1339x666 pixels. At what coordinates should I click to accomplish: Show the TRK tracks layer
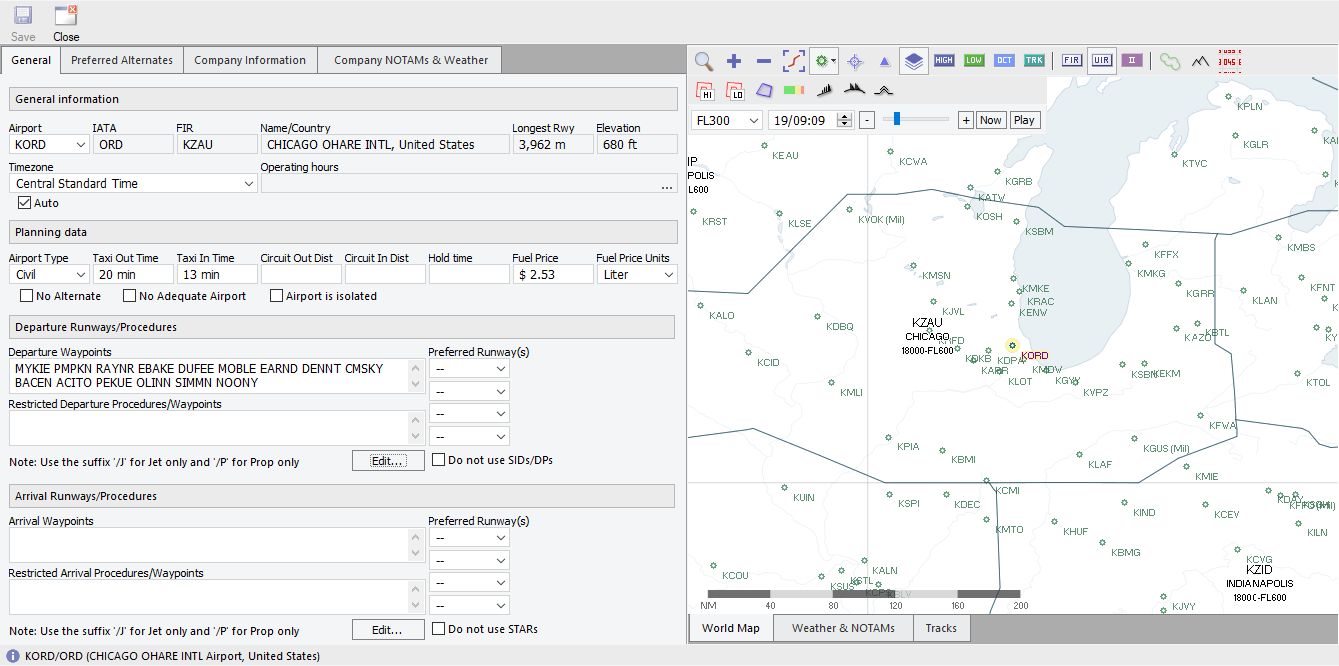click(x=1034, y=61)
